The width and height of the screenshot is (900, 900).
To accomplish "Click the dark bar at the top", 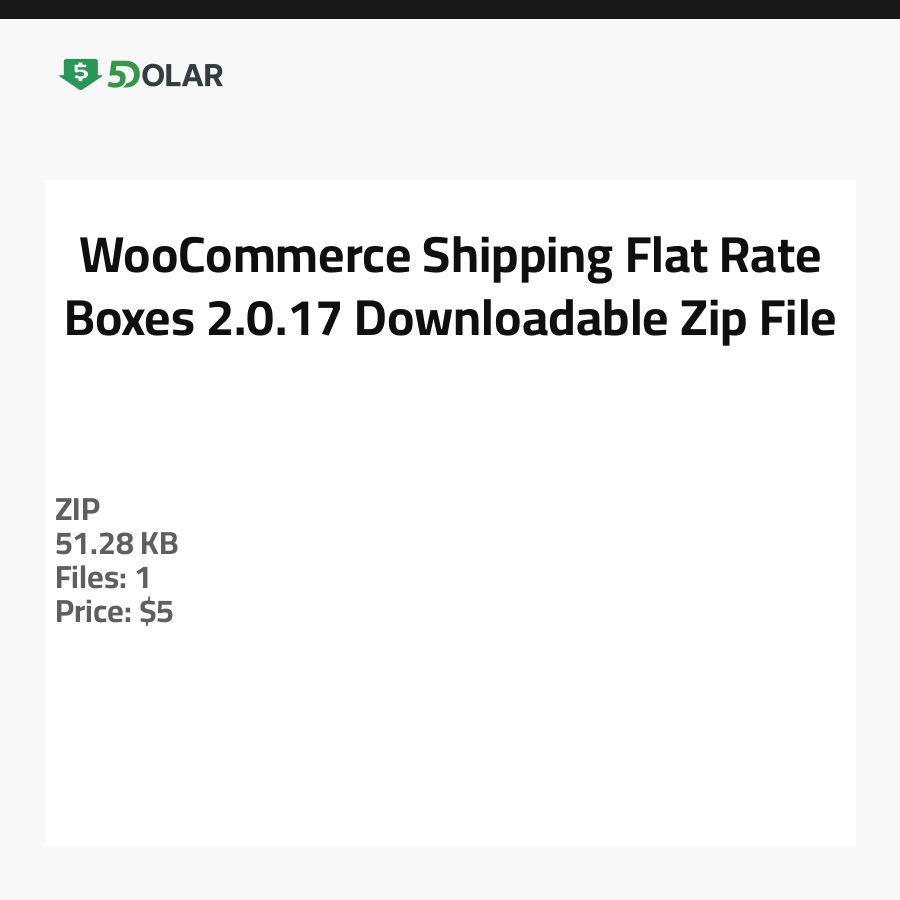I will pyautogui.click(x=450, y=9).
